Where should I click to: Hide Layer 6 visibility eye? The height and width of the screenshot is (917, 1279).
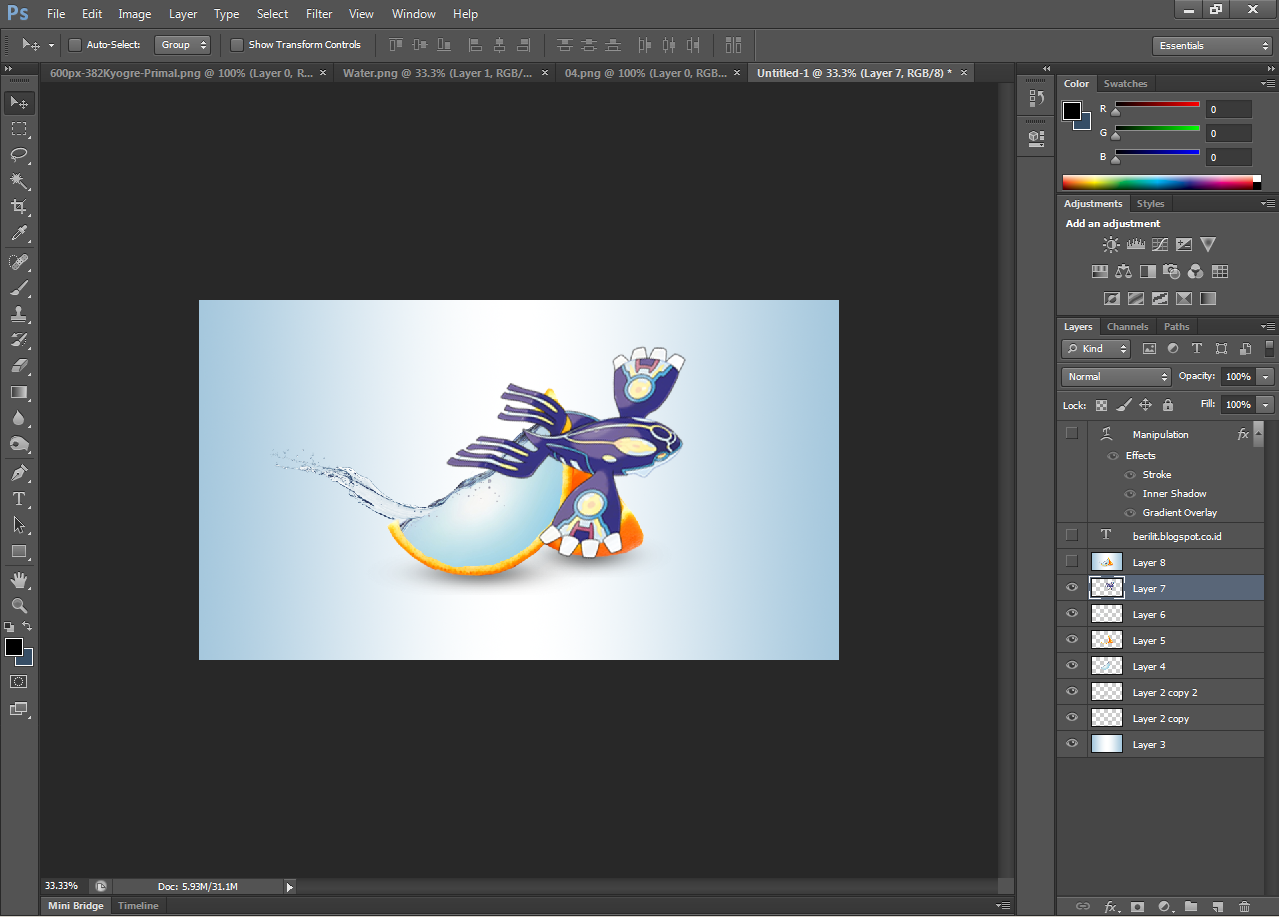[x=1072, y=614]
